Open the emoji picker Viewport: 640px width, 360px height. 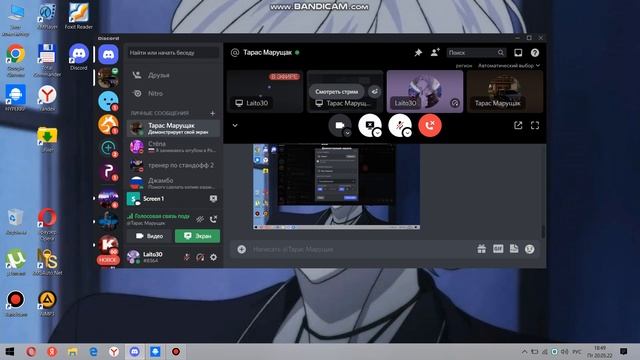[529, 249]
